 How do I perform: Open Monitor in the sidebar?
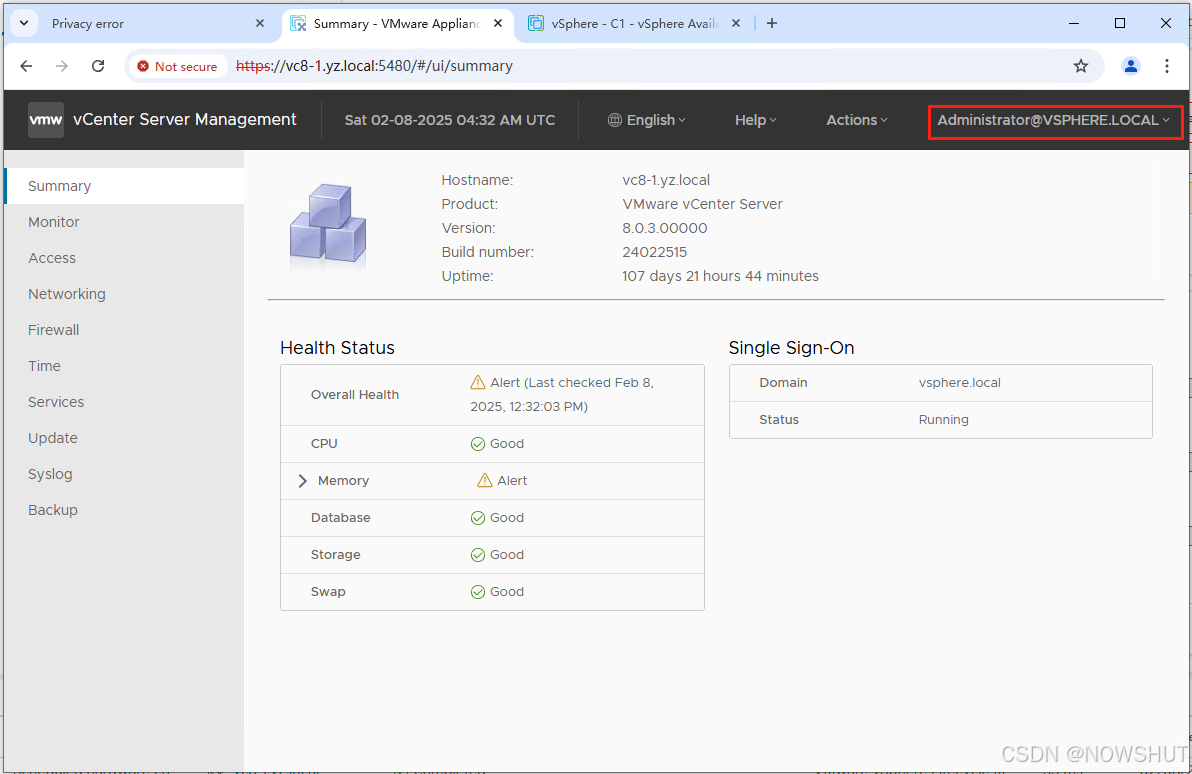click(125, 222)
